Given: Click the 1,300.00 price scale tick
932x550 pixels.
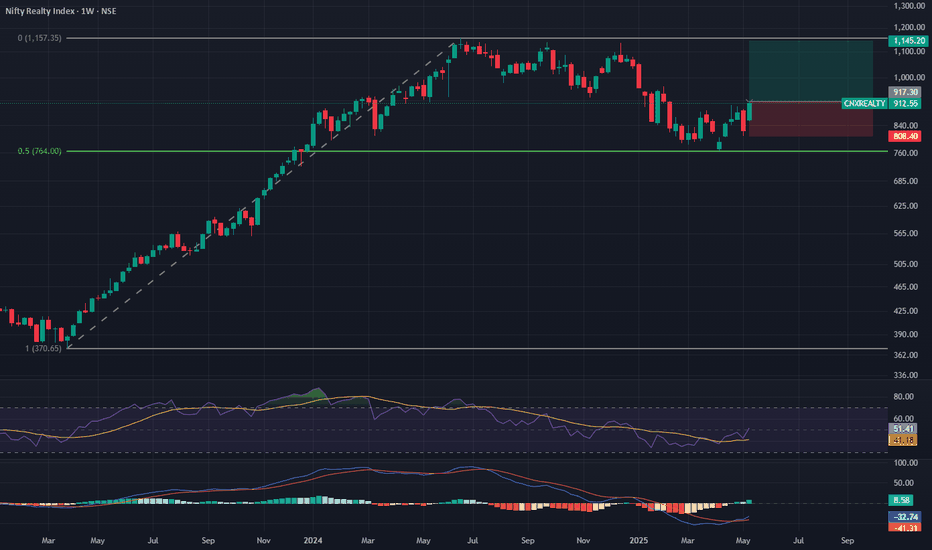Looking at the screenshot, I should point(909,6).
